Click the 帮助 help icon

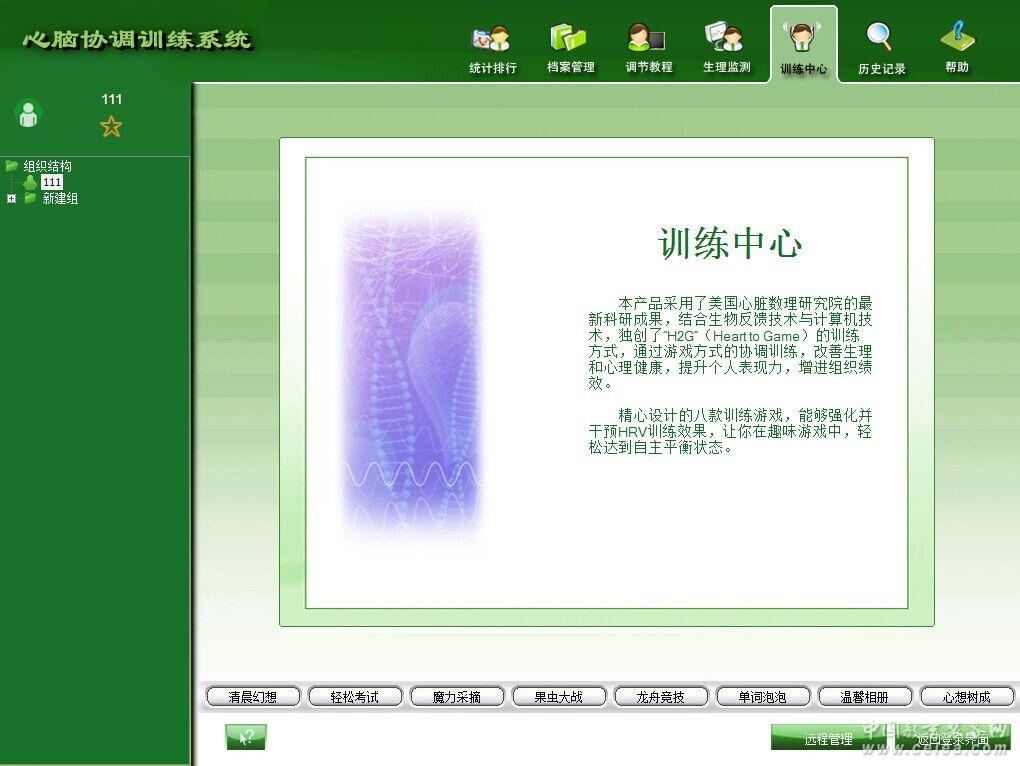pyautogui.click(x=957, y=48)
